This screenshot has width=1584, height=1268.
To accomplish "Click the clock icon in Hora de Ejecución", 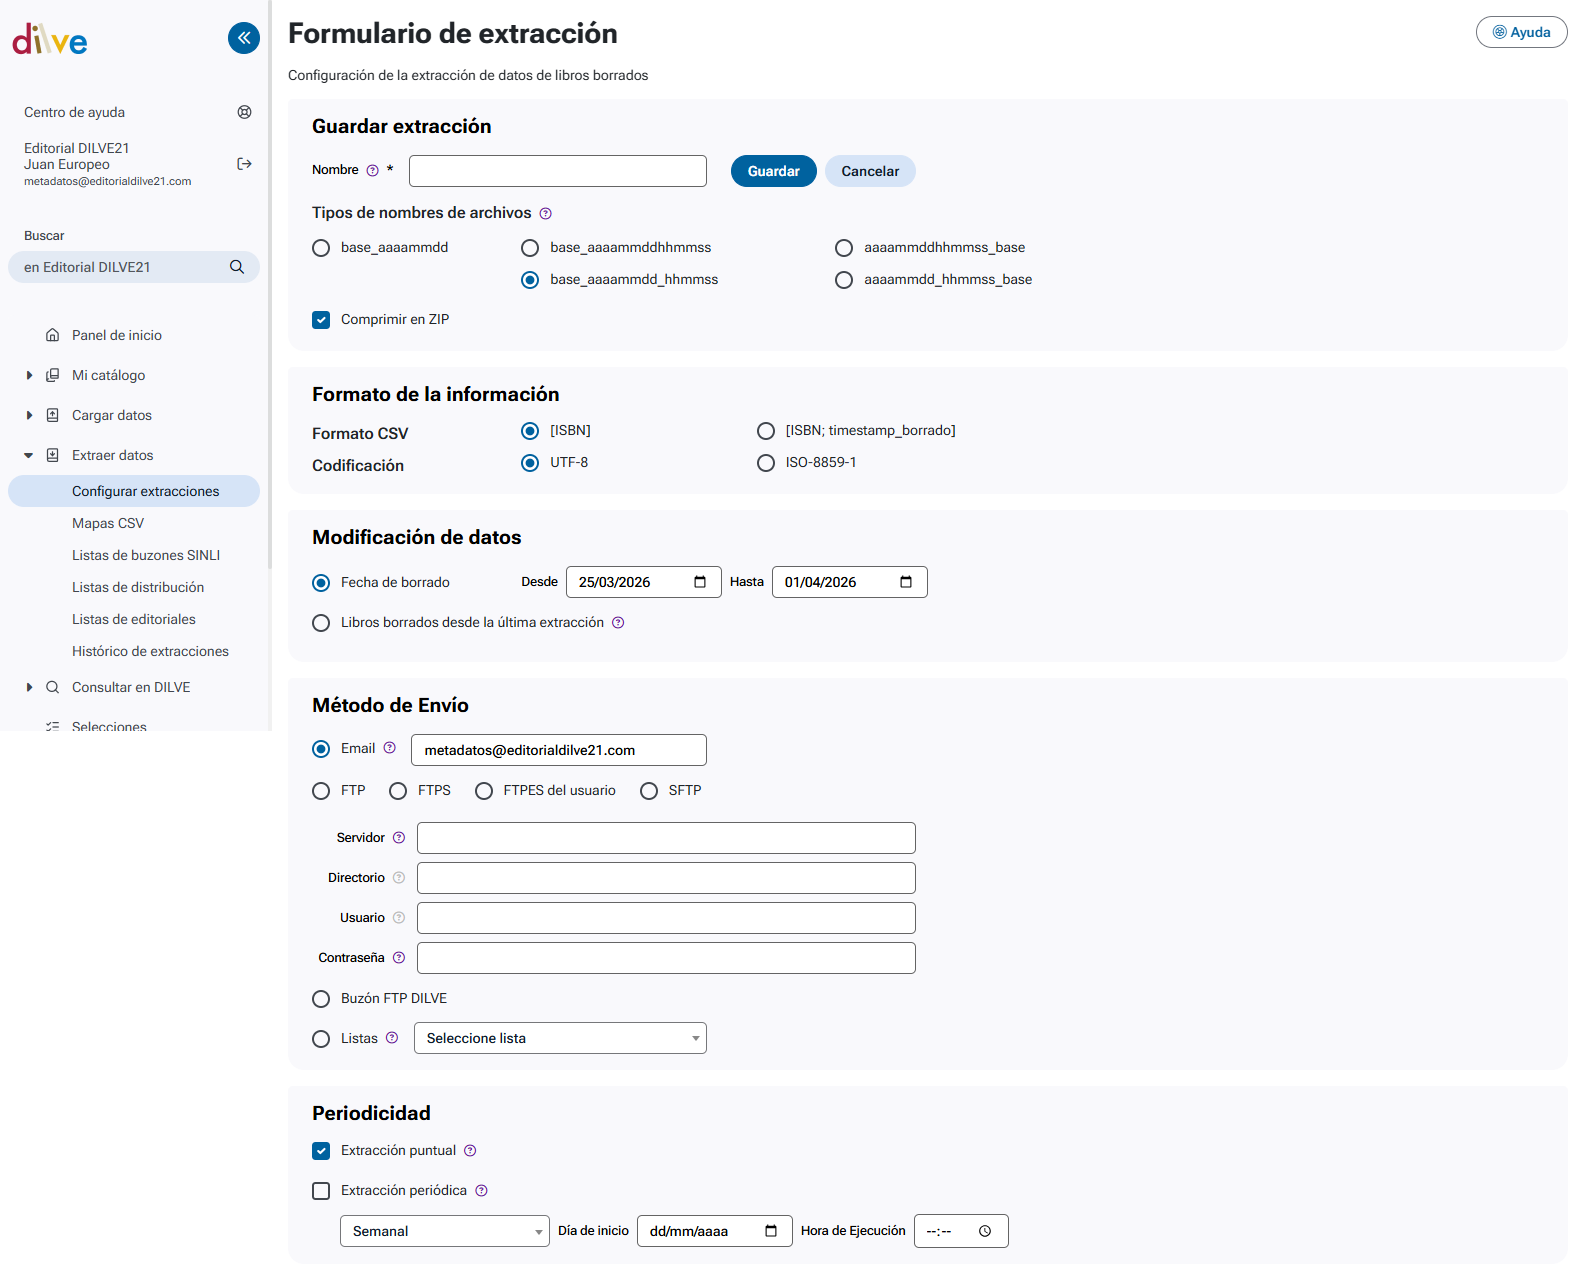I will (x=985, y=1231).
